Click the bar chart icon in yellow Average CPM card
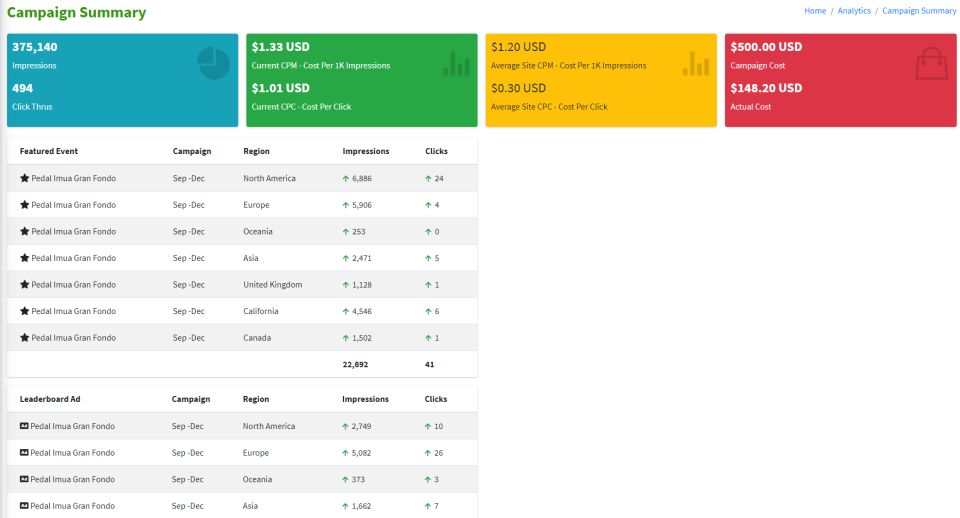This screenshot has width=960, height=518. click(695, 64)
